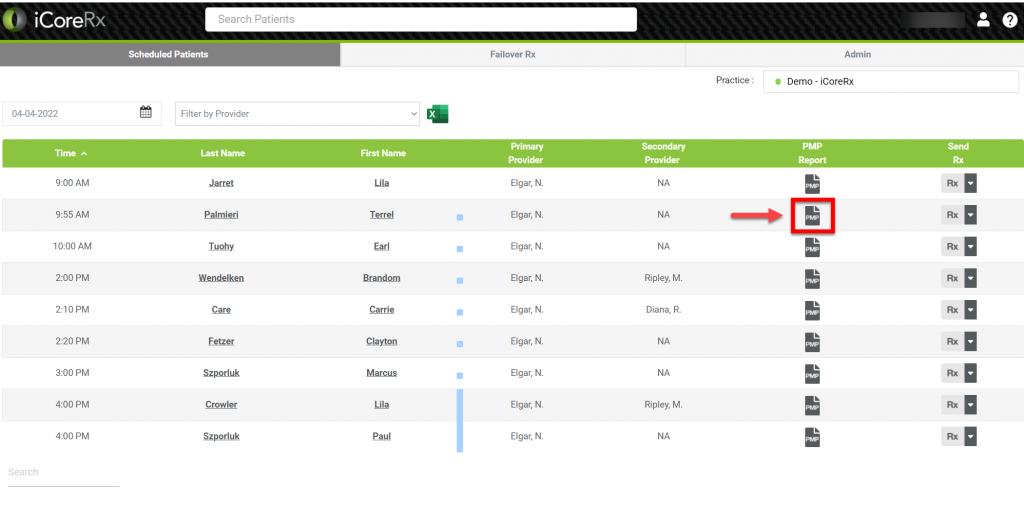Open first name link Clayton

pos(382,341)
